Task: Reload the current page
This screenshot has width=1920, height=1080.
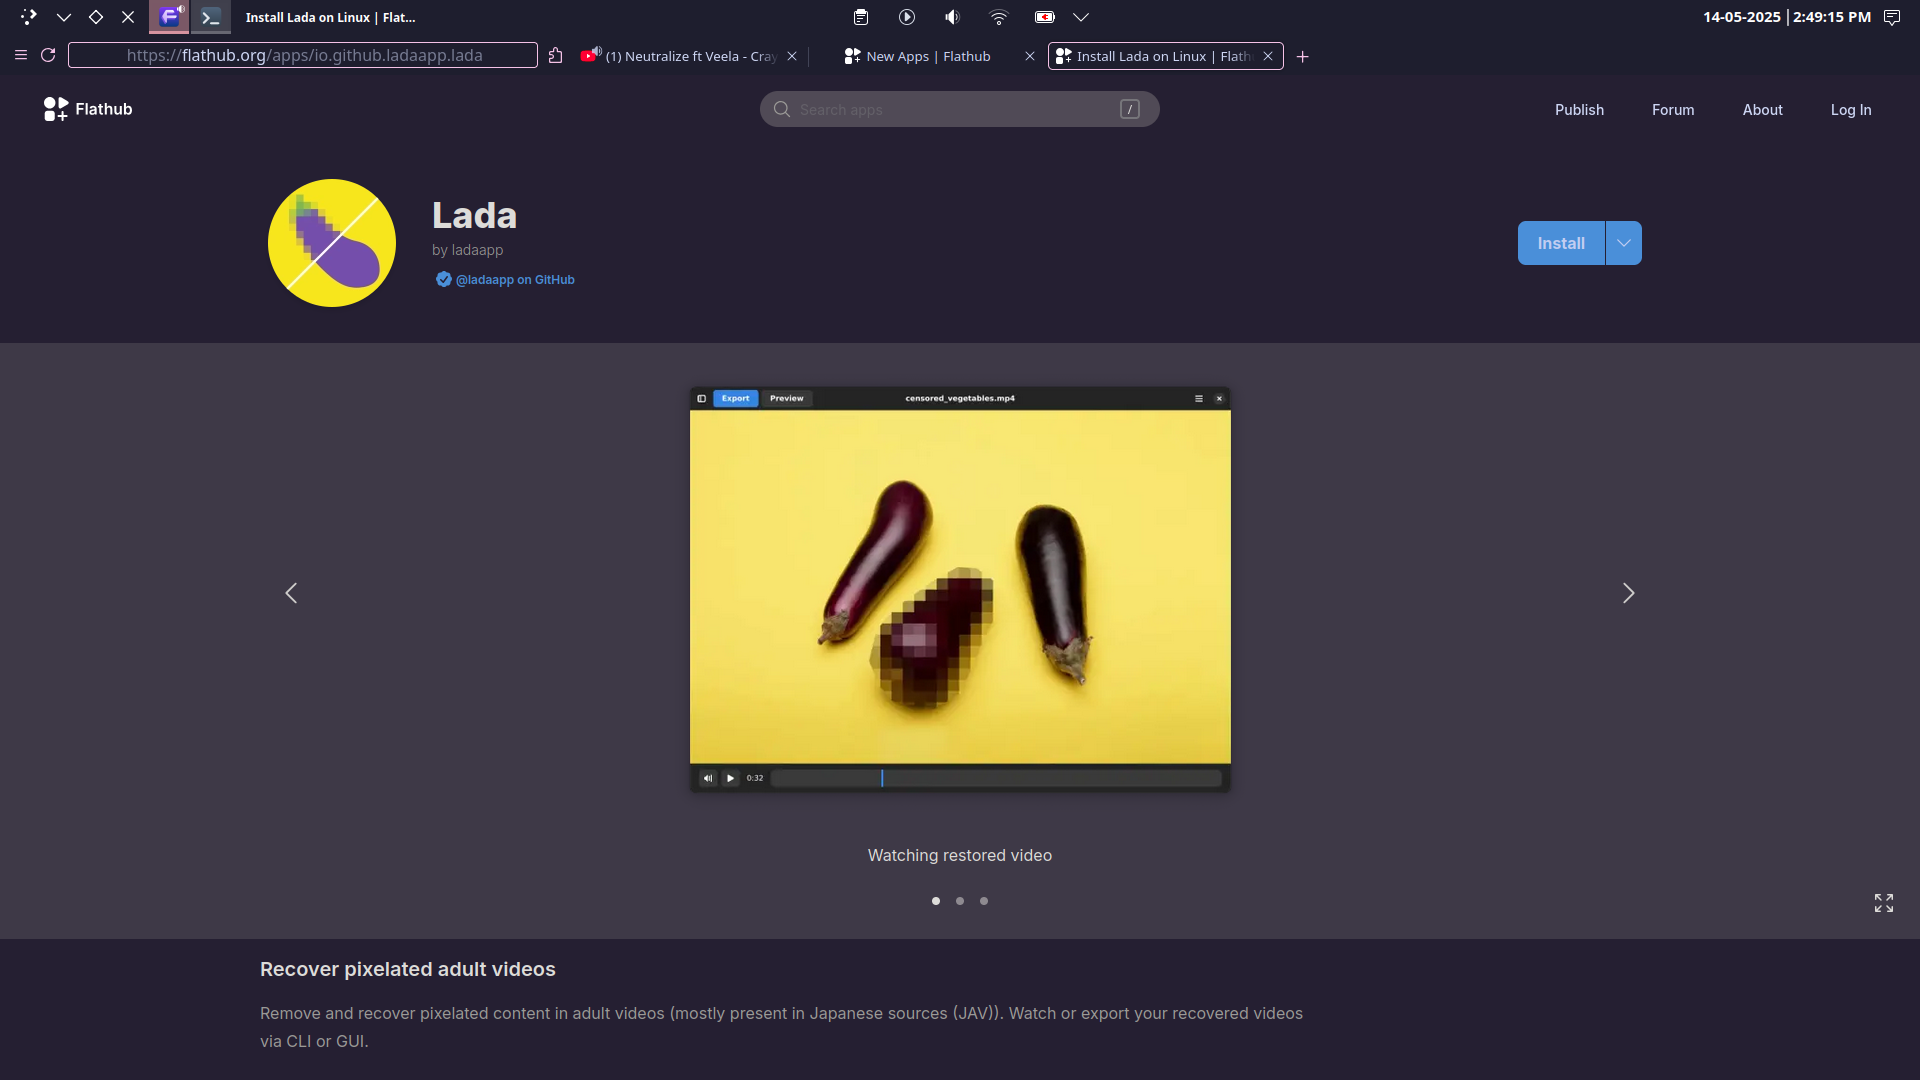Action: (x=48, y=55)
